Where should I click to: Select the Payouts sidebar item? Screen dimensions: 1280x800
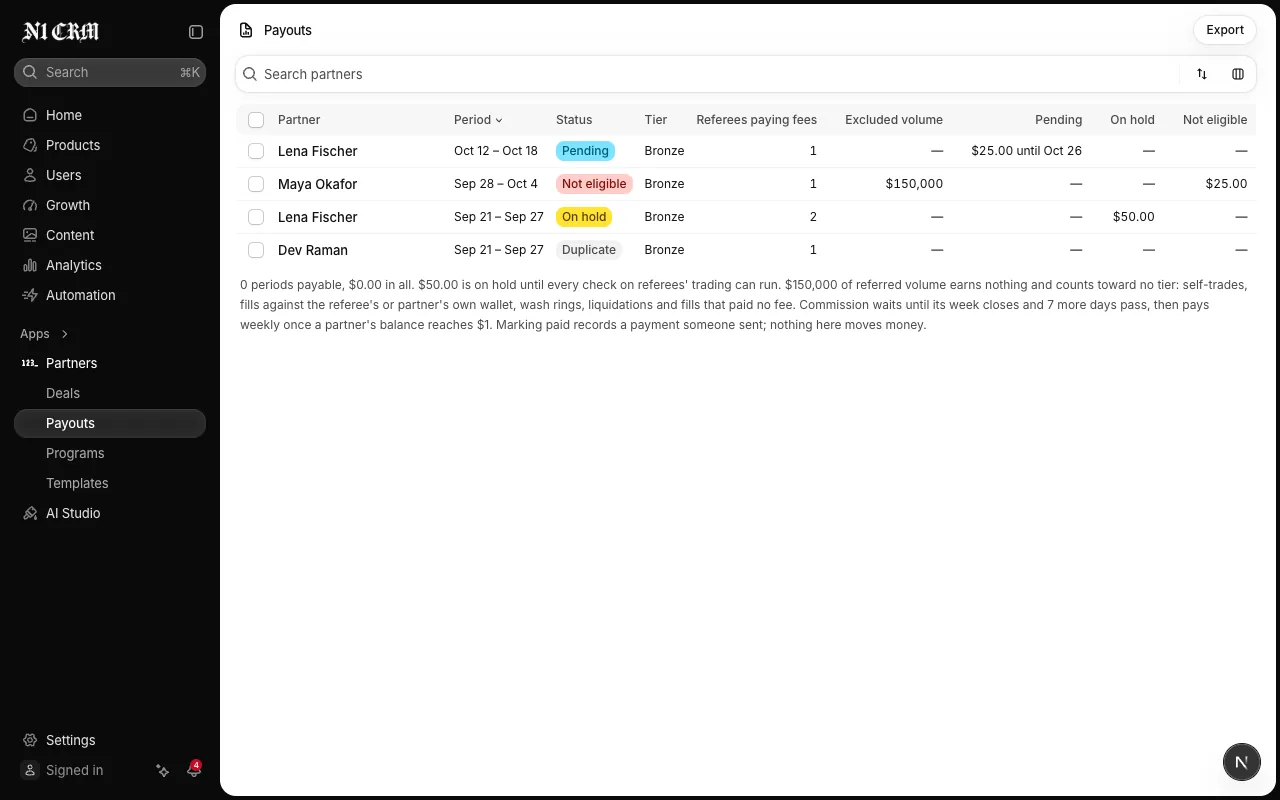pyautogui.click(x=110, y=423)
